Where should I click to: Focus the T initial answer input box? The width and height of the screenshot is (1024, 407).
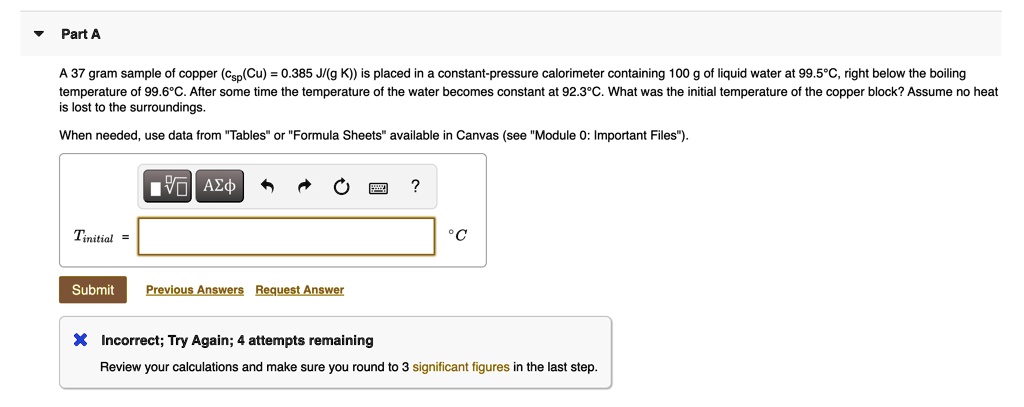(x=286, y=236)
